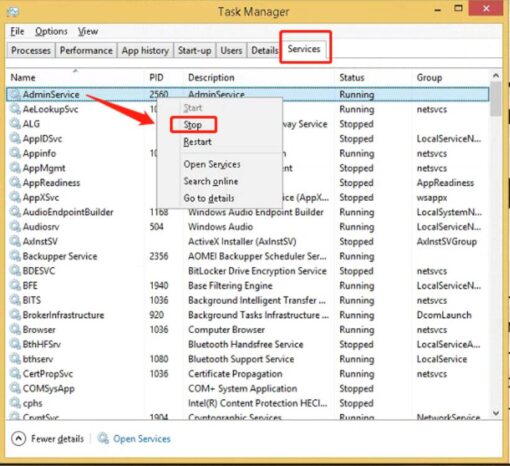Sort services by Name column header
The image size is (510, 466).
(x=23, y=78)
